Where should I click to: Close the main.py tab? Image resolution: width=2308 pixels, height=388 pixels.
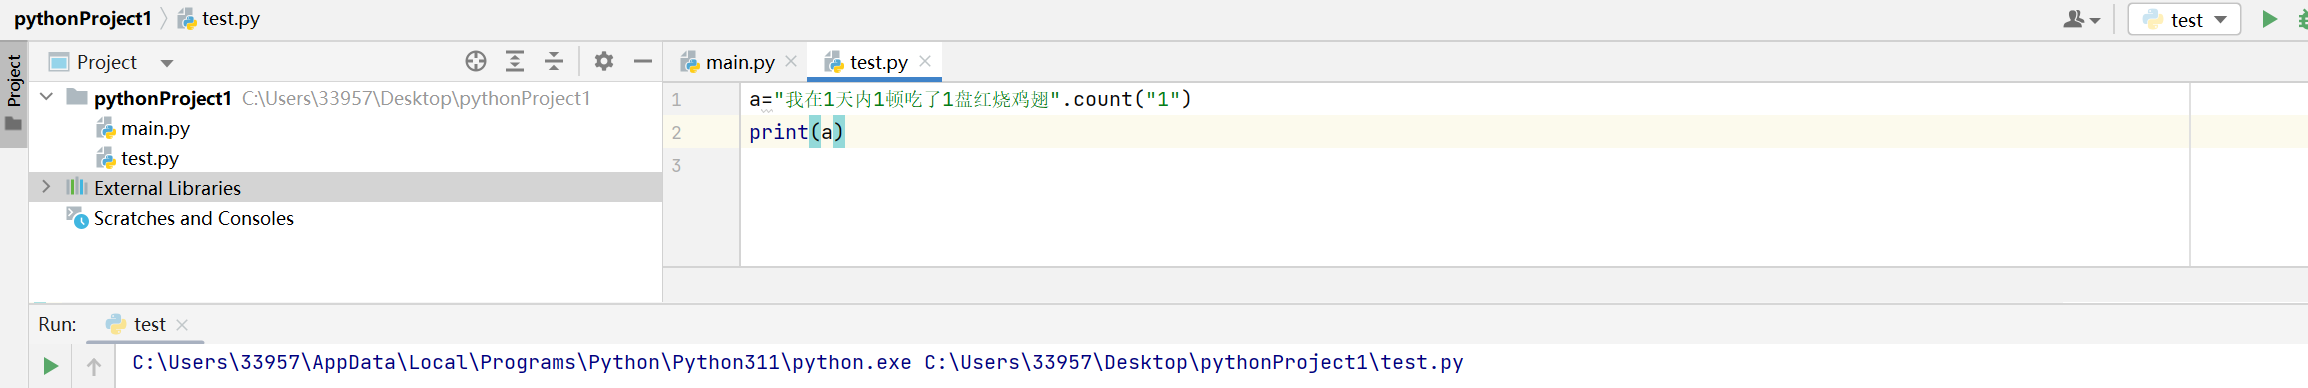pyautogui.click(x=791, y=61)
